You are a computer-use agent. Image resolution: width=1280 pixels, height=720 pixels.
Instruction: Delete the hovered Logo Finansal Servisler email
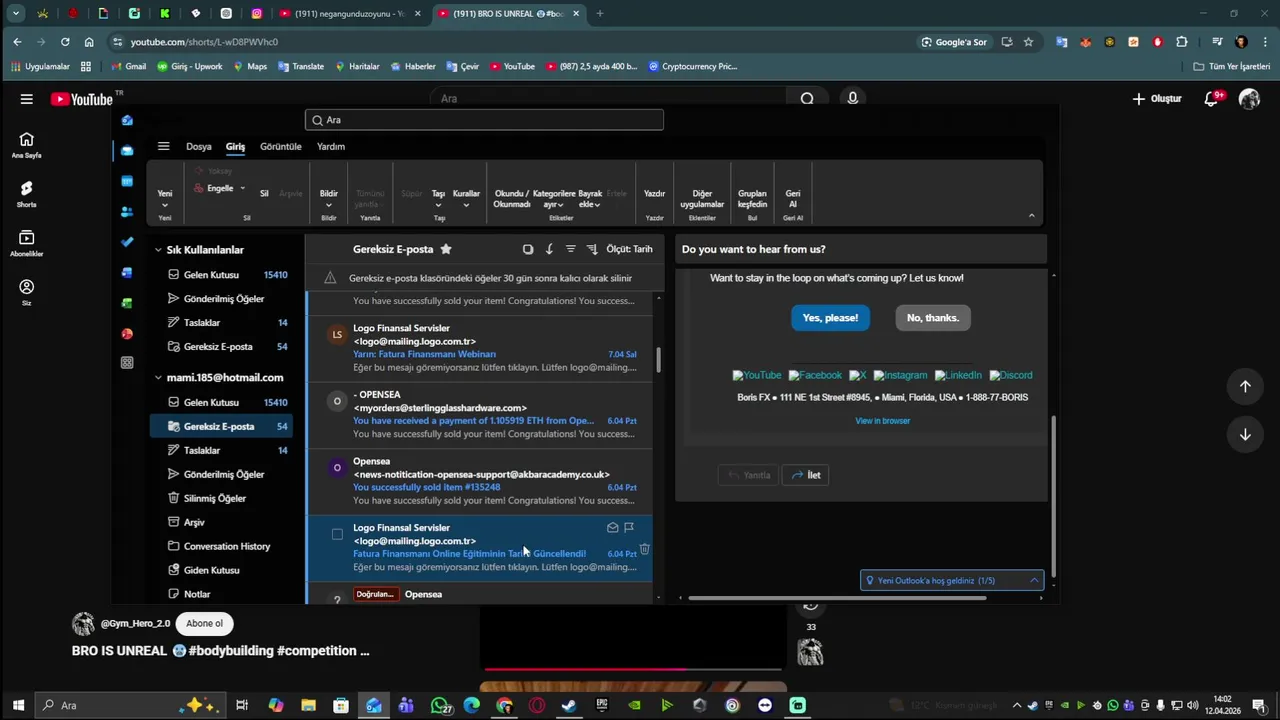click(645, 549)
